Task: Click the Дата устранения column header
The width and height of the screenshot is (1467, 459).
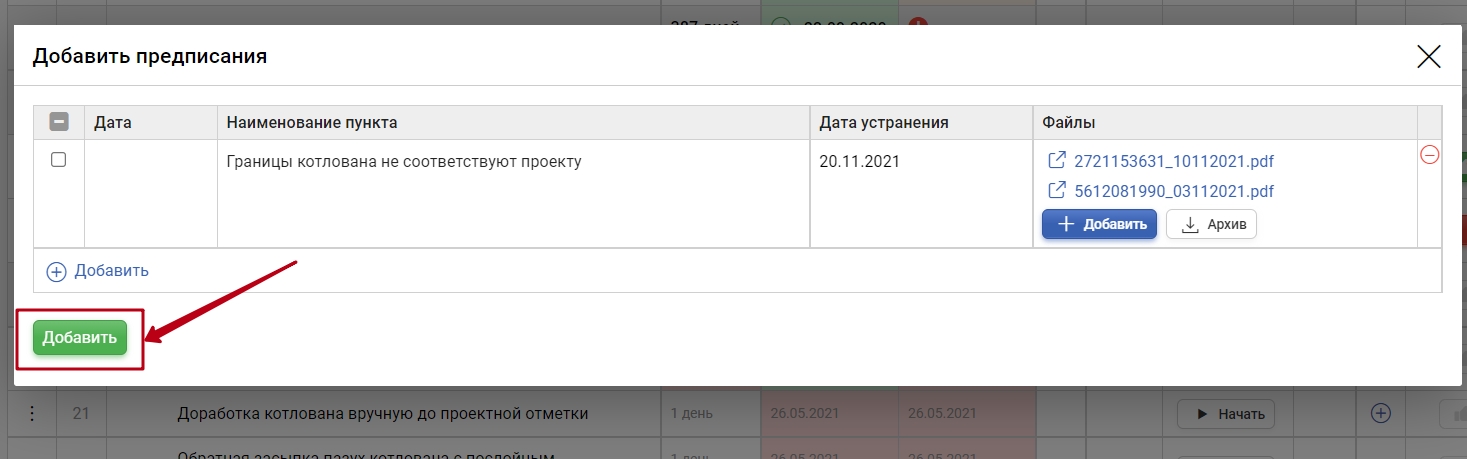Action: click(x=883, y=122)
